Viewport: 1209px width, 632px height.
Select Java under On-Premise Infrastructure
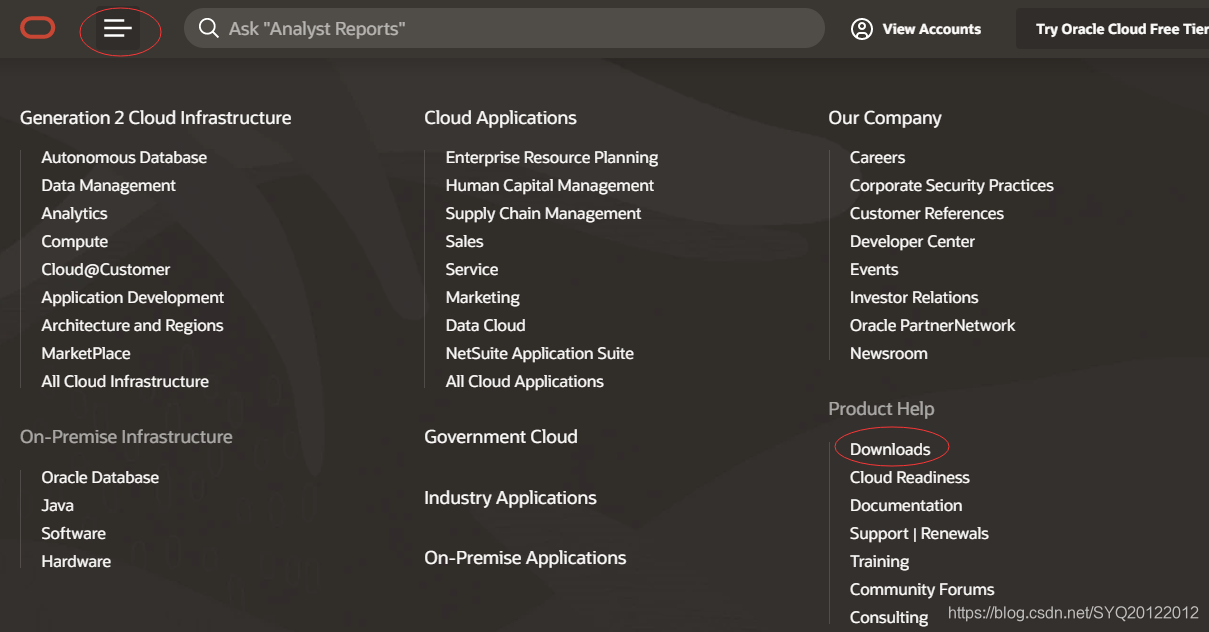(x=58, y=505)
